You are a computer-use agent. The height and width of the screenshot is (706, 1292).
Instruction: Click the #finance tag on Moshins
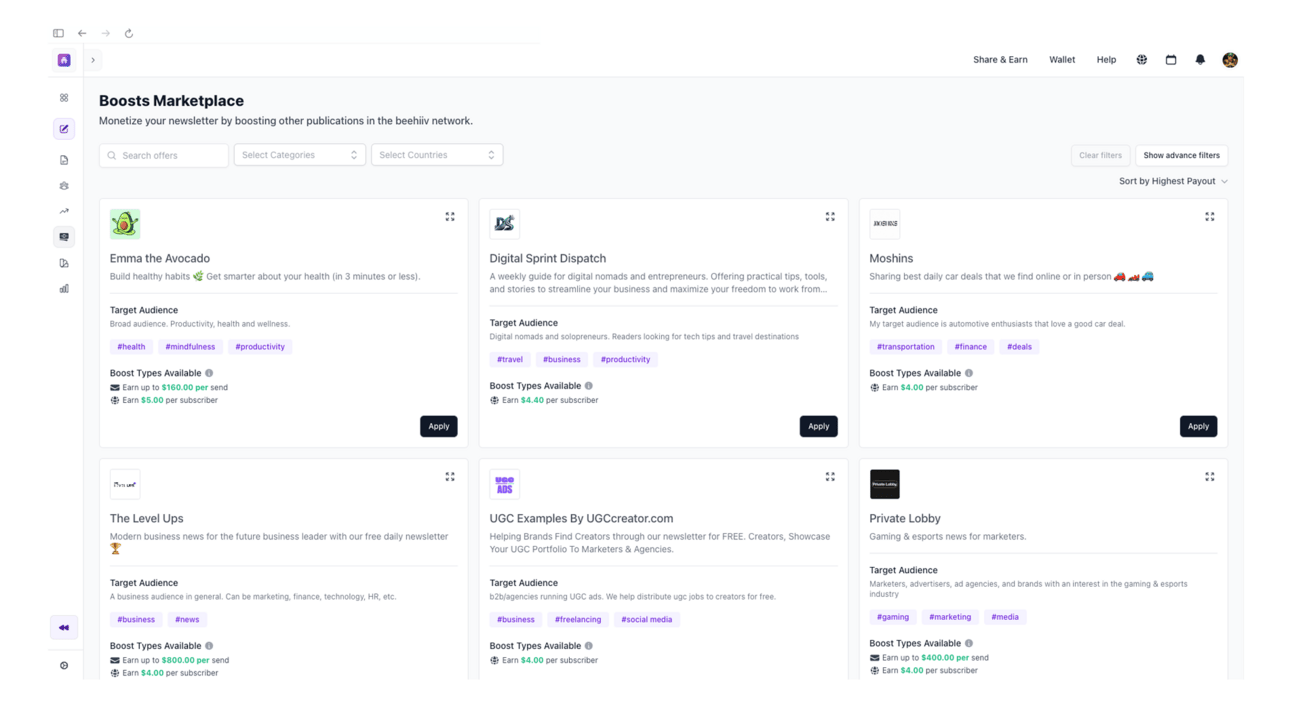tap(971, 347)
